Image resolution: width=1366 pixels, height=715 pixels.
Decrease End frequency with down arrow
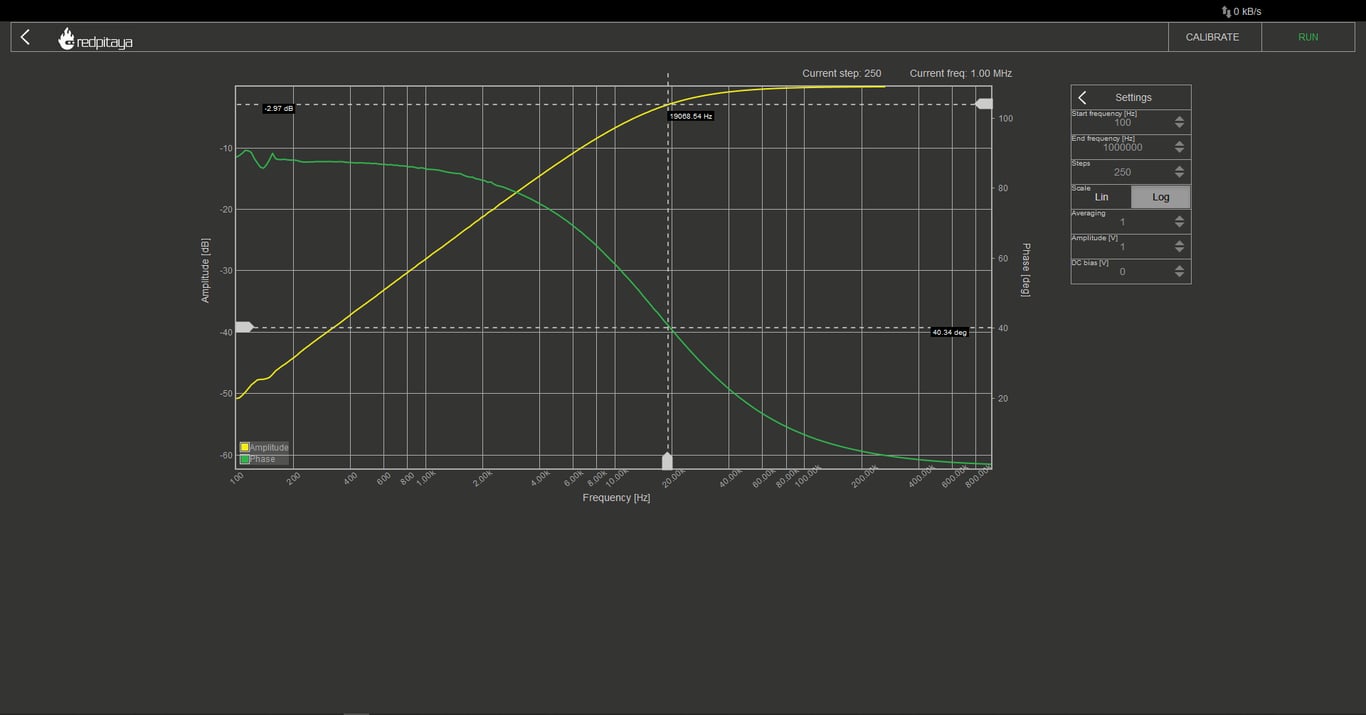point(1179,151)
